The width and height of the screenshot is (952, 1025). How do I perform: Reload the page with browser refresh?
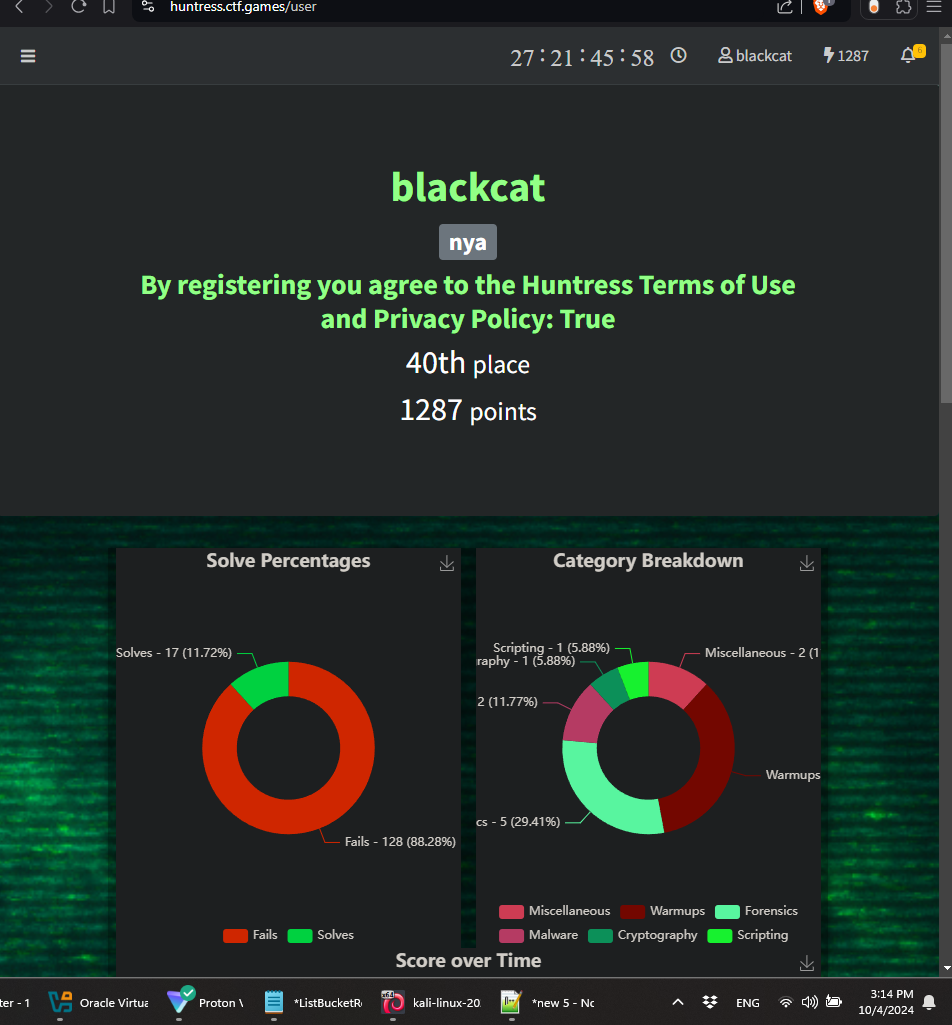[x=78, y=7]
